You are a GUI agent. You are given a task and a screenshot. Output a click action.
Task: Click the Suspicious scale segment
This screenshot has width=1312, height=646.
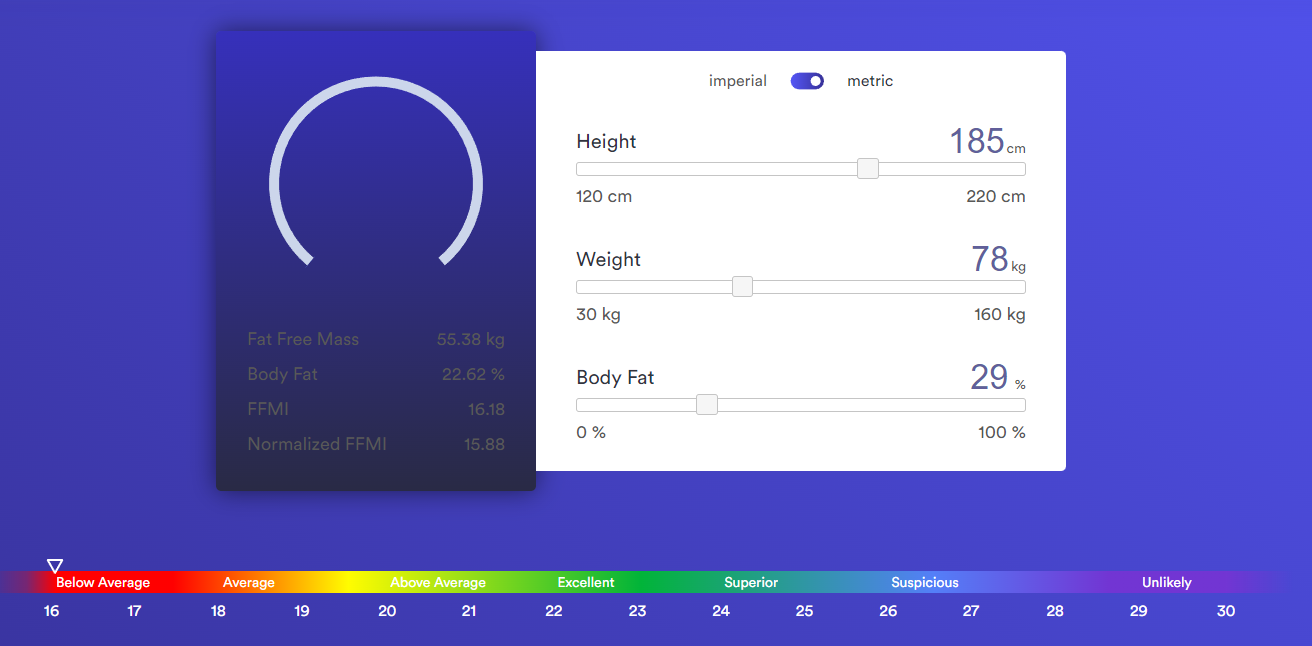click(925, 582)
